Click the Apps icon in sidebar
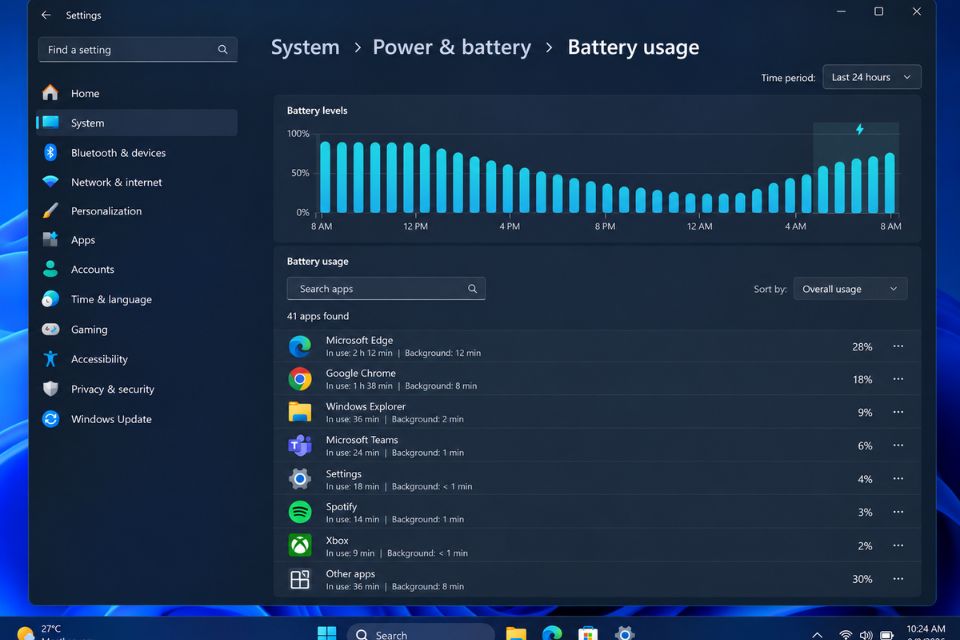Image resolution: width=960 pixels, height=640 pixels. [50, 239]
